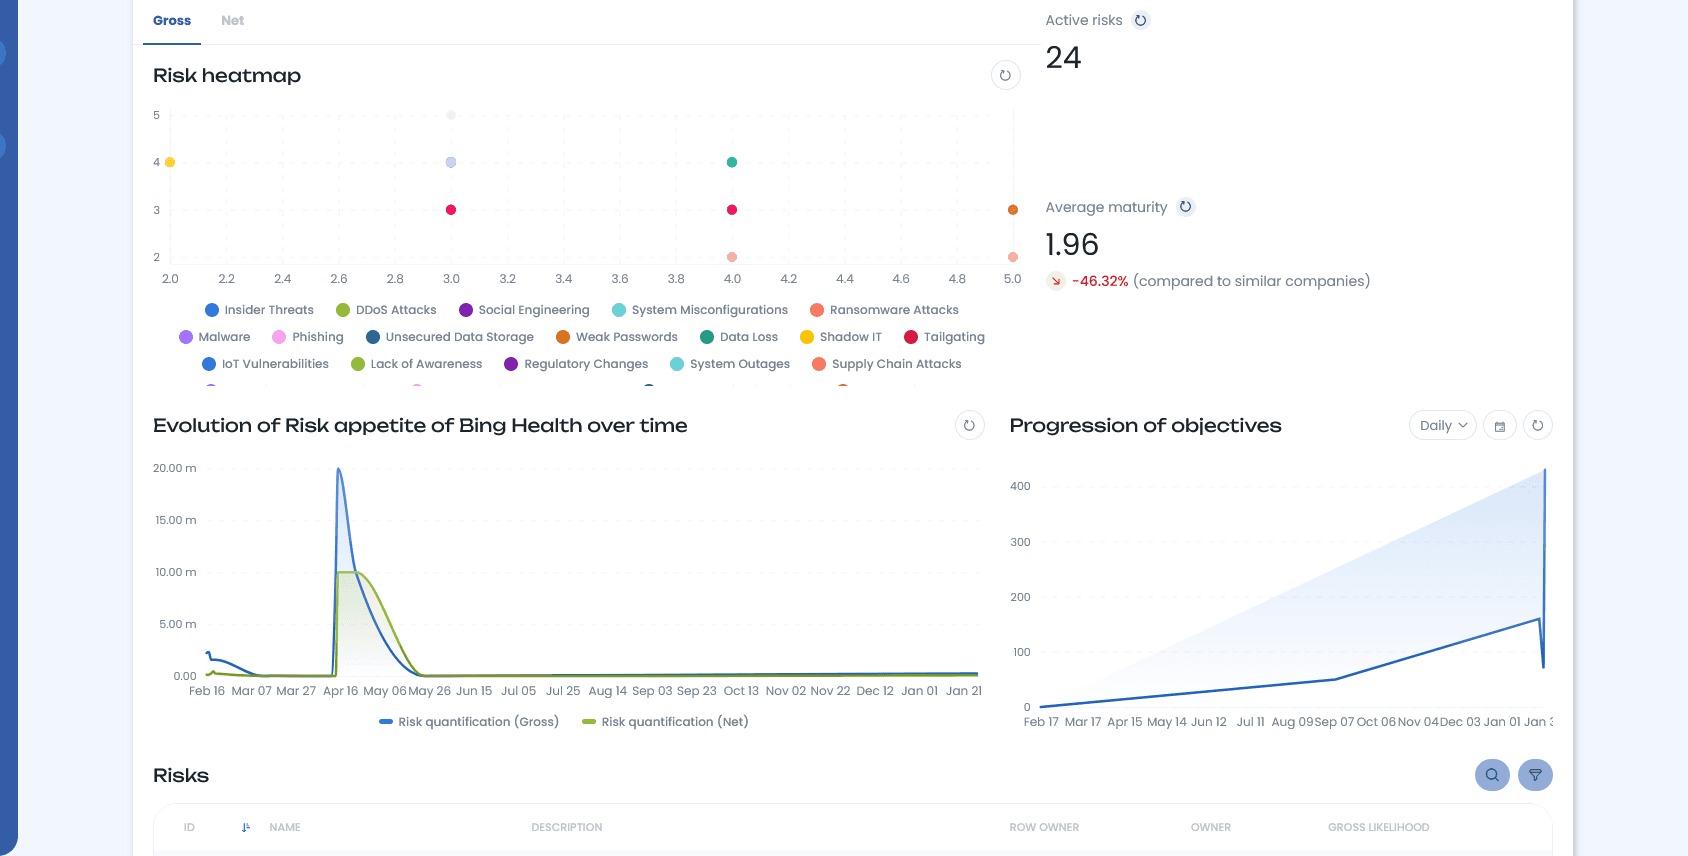Viewport: 1688px width, 856px height.
Task: Refresh the Risk heatmap chart
Action: [x=1005, y=75]
